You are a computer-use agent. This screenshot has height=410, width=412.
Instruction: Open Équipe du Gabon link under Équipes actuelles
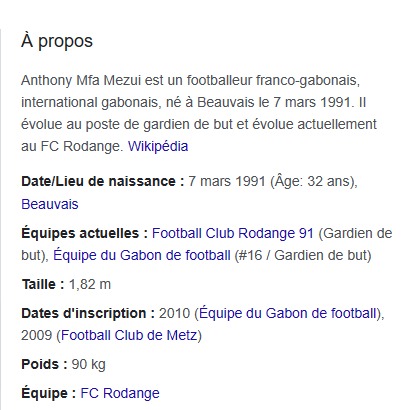pos(142,255)
